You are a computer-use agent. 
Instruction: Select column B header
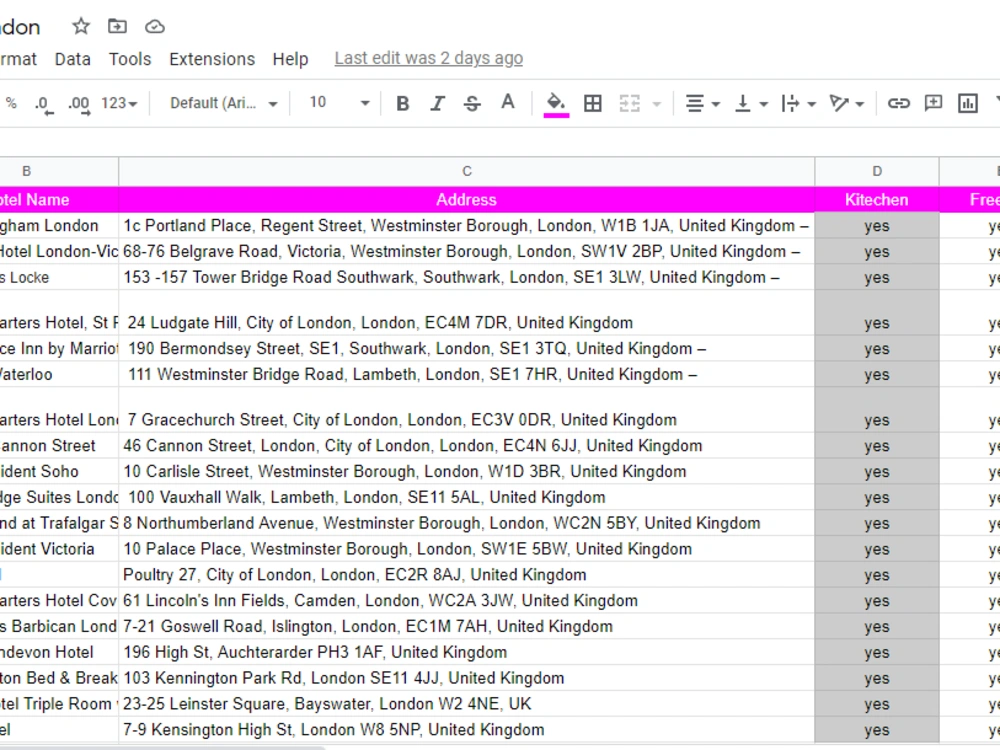(x=59, y=172)
